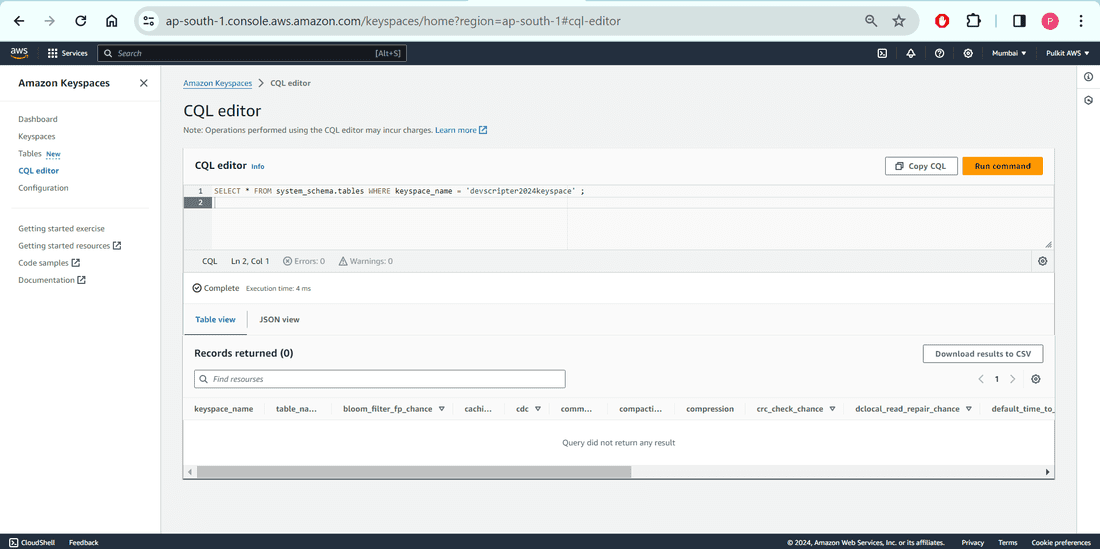Bookmark this page with the star icon
This screenshot has height=549, width=1100.
click(x=899, y=21)
